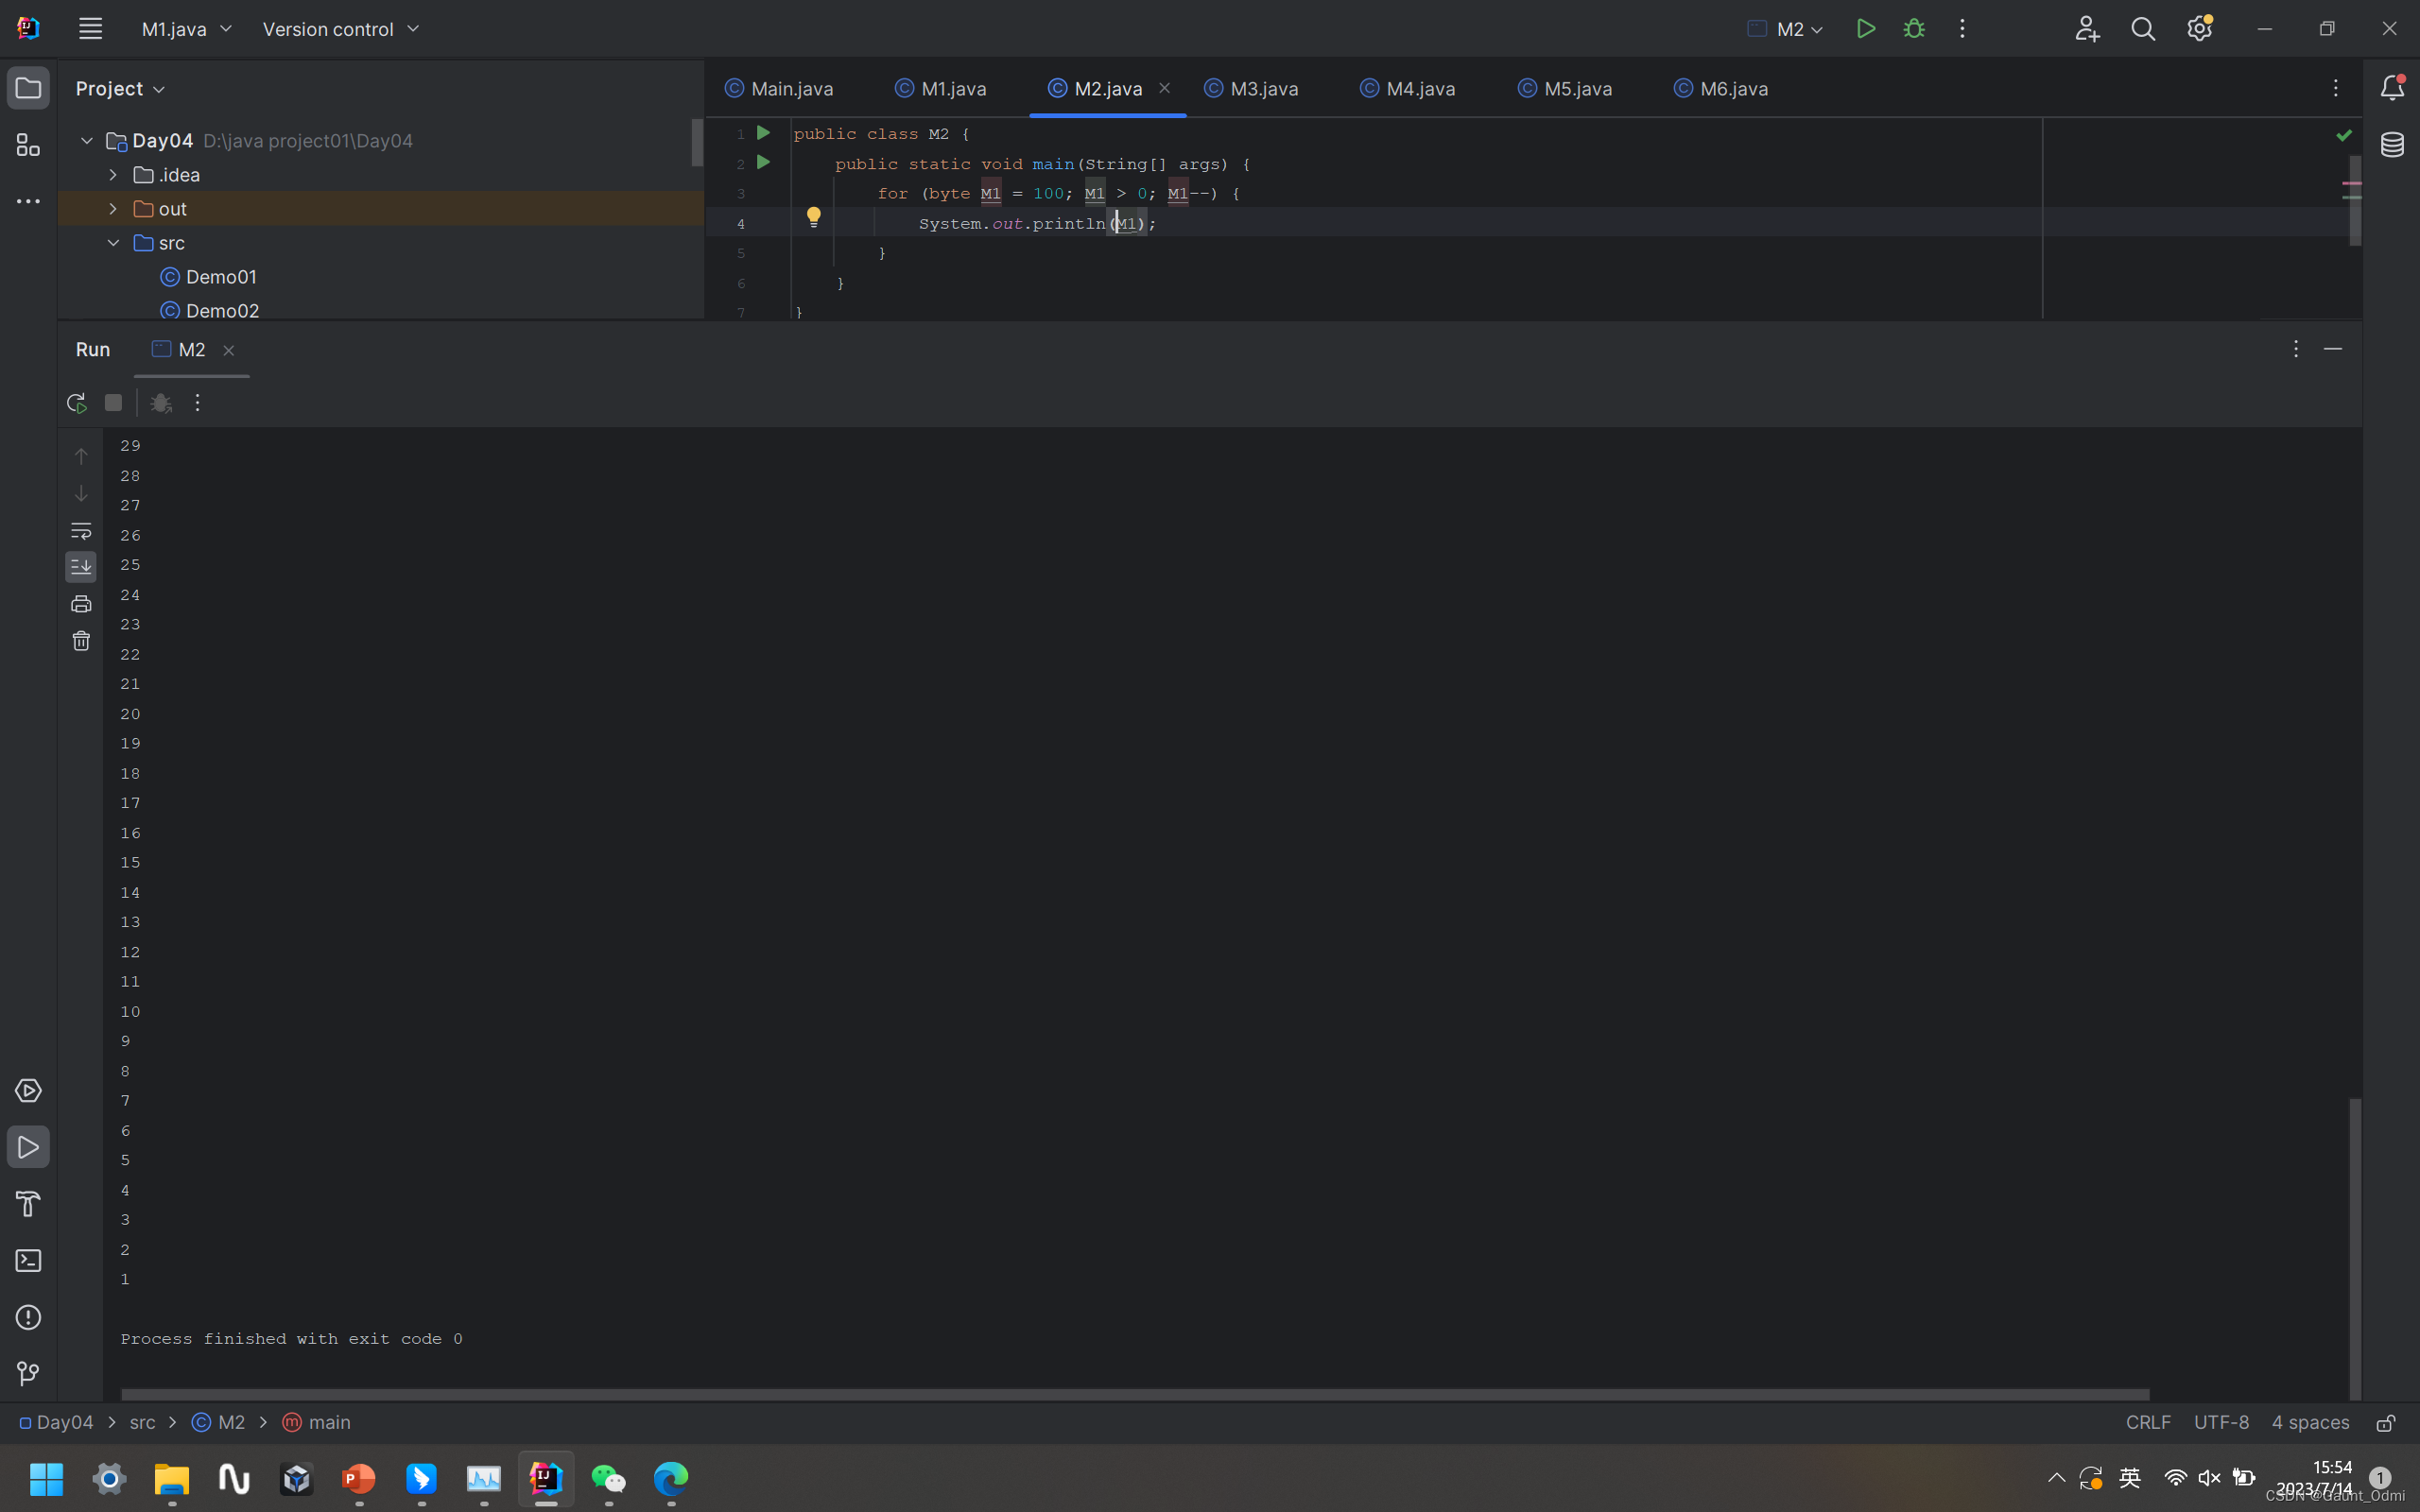Clear all console output with trash icon
The width and height of the screenshot is (2420, 1512).
tap(81, 641)
